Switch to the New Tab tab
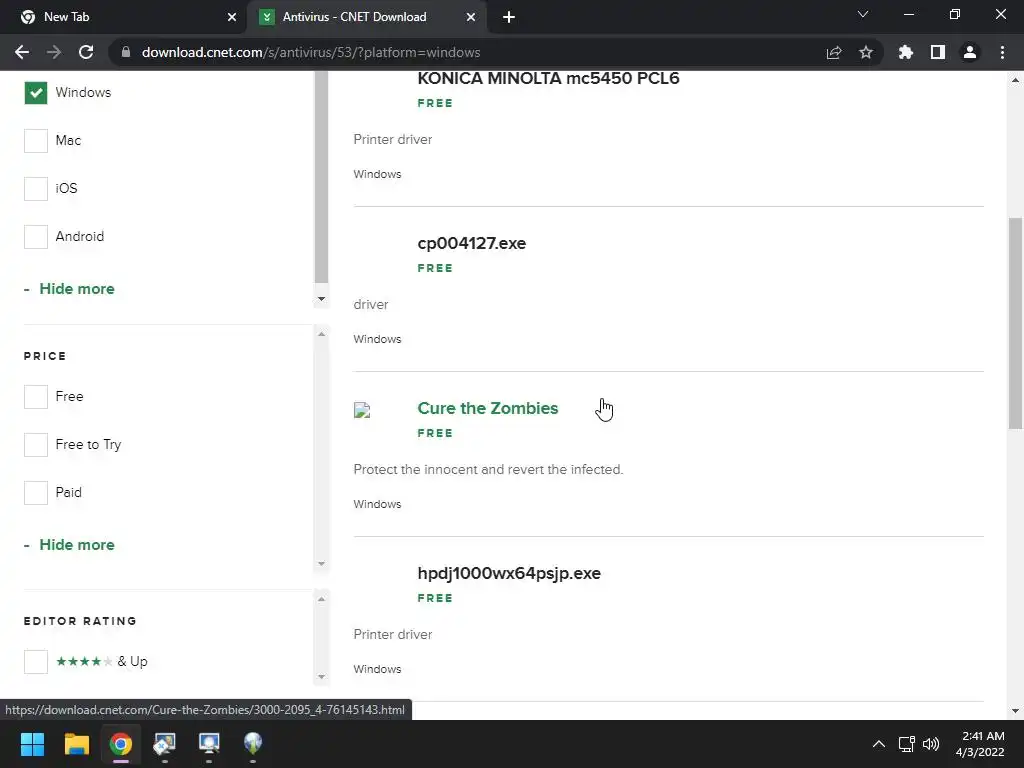 point(123,17)
